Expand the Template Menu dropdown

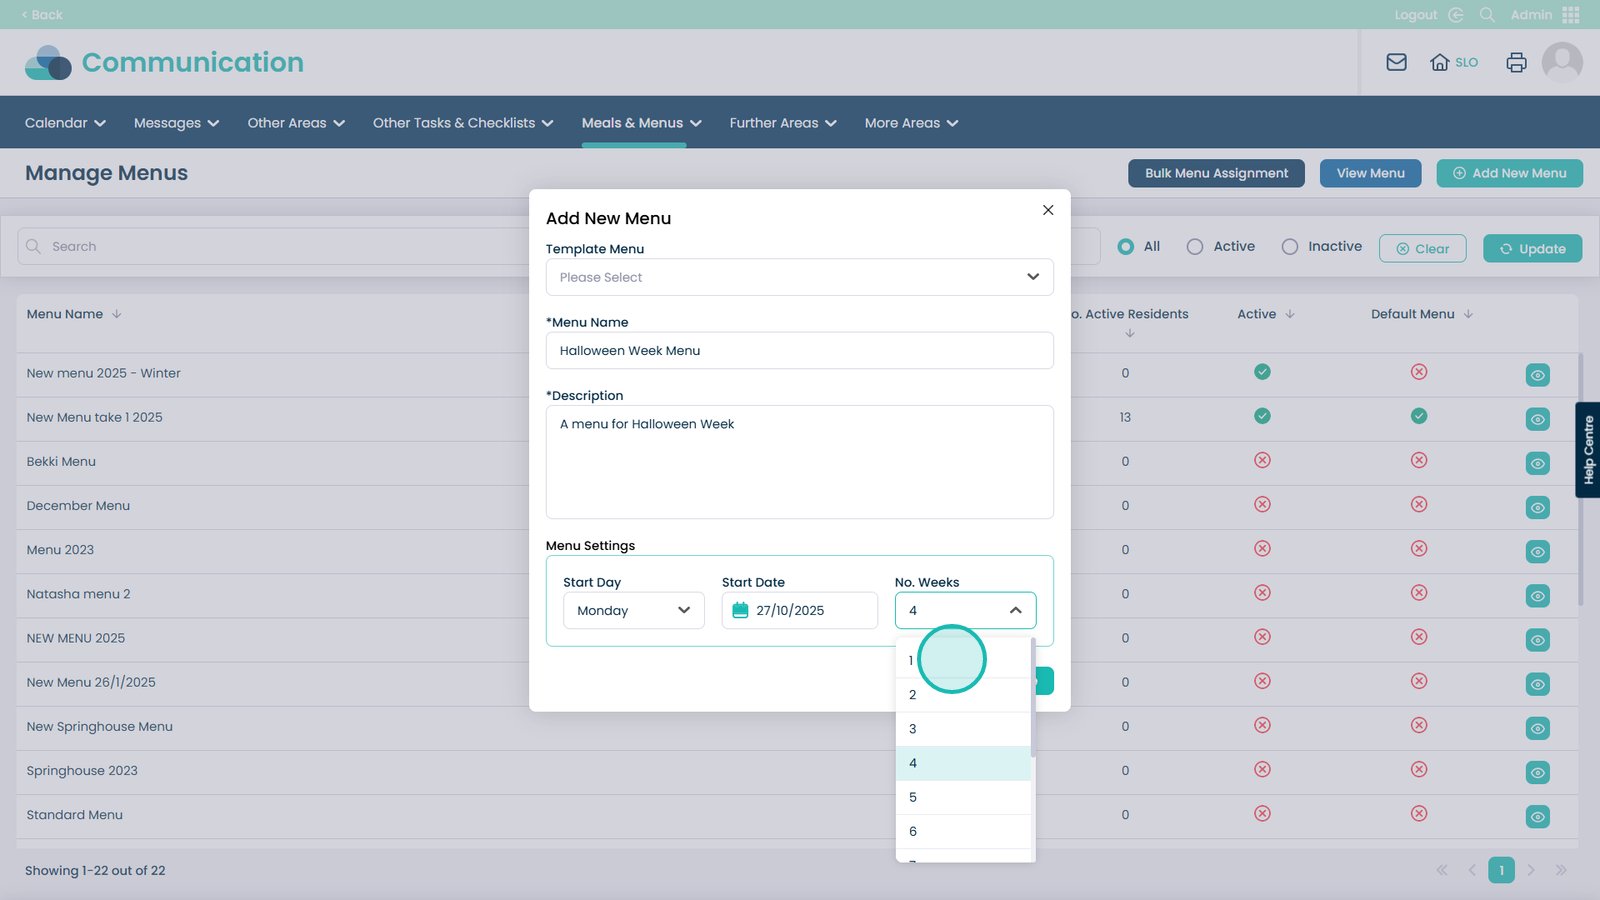[799, 277]
